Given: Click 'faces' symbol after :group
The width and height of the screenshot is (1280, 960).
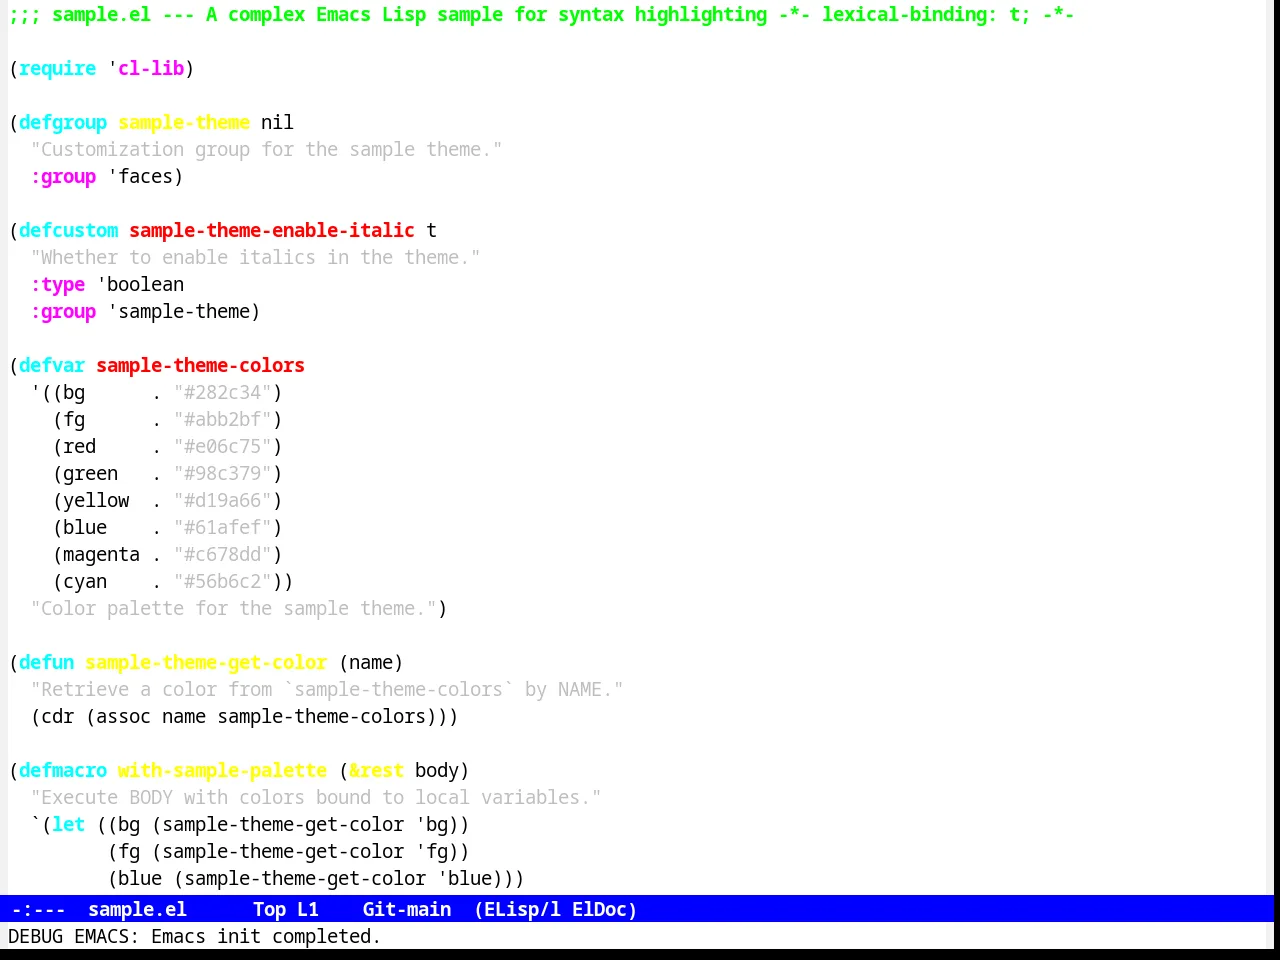Looking at the screenshot, I should (x=145, y=176).
